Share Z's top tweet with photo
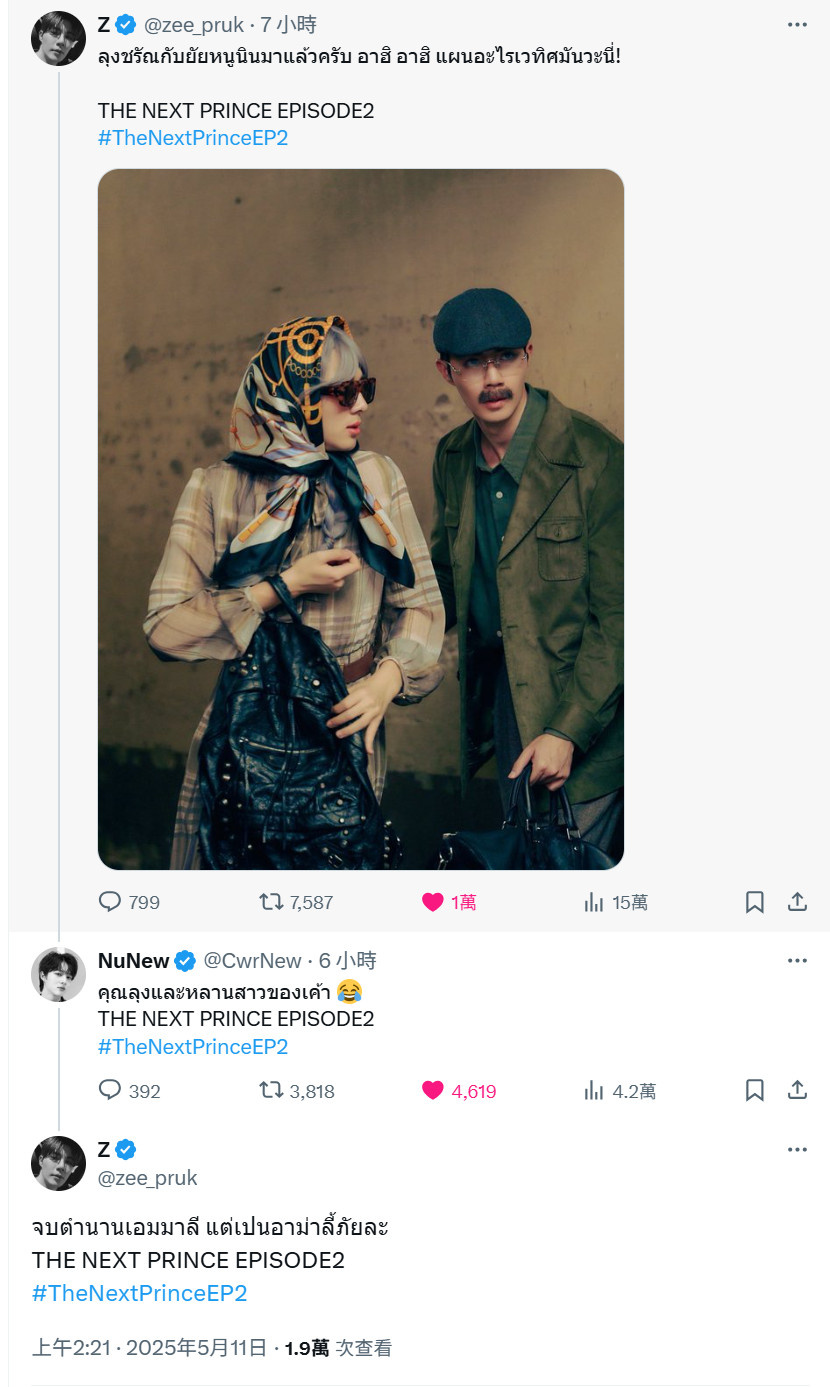830x1387 pixels. 797,902
